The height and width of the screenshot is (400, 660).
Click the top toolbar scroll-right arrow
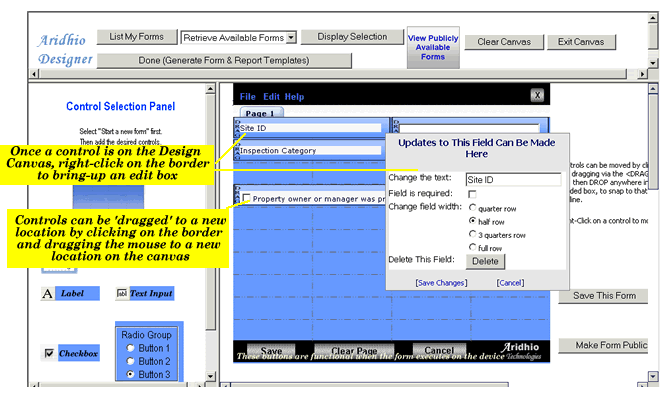pos(642,74)
